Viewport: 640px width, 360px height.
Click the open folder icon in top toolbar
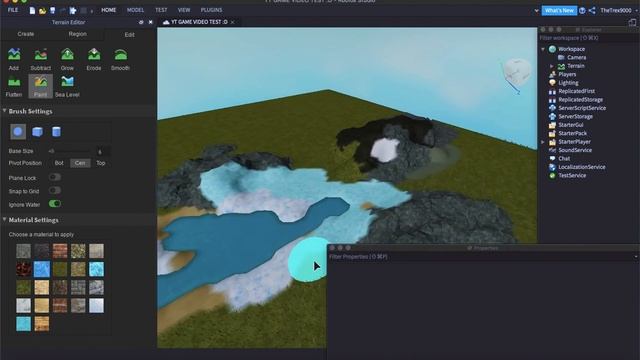[42, 11]
